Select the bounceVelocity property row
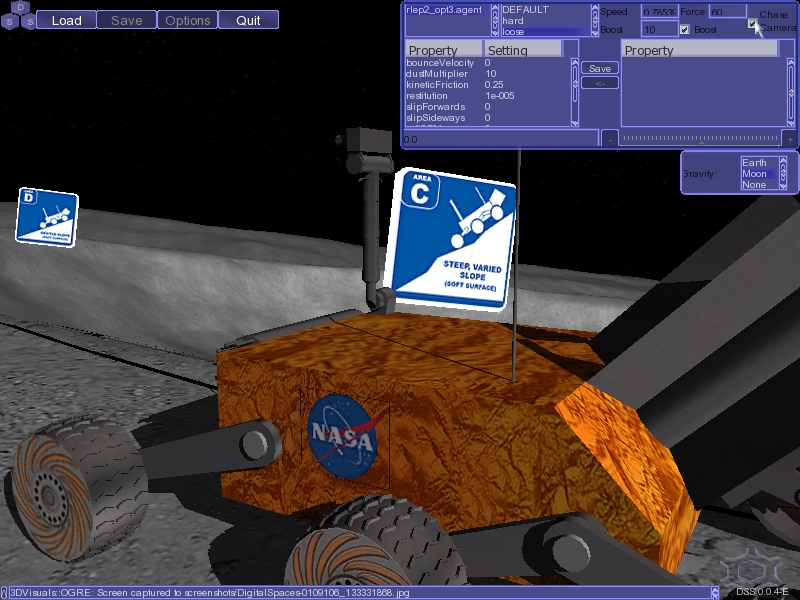The width and height of the screenshot is (800, 600). click(488, 63)
